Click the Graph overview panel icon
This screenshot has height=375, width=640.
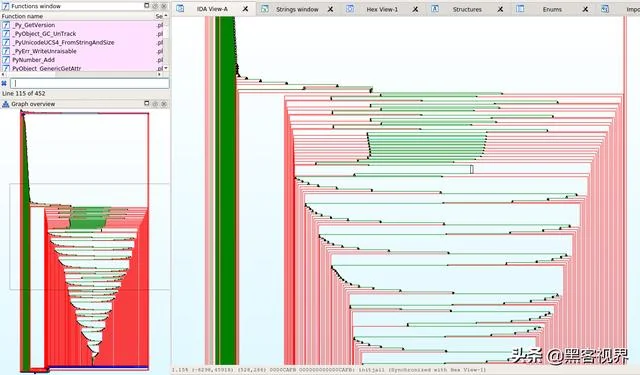coord(5,104)
